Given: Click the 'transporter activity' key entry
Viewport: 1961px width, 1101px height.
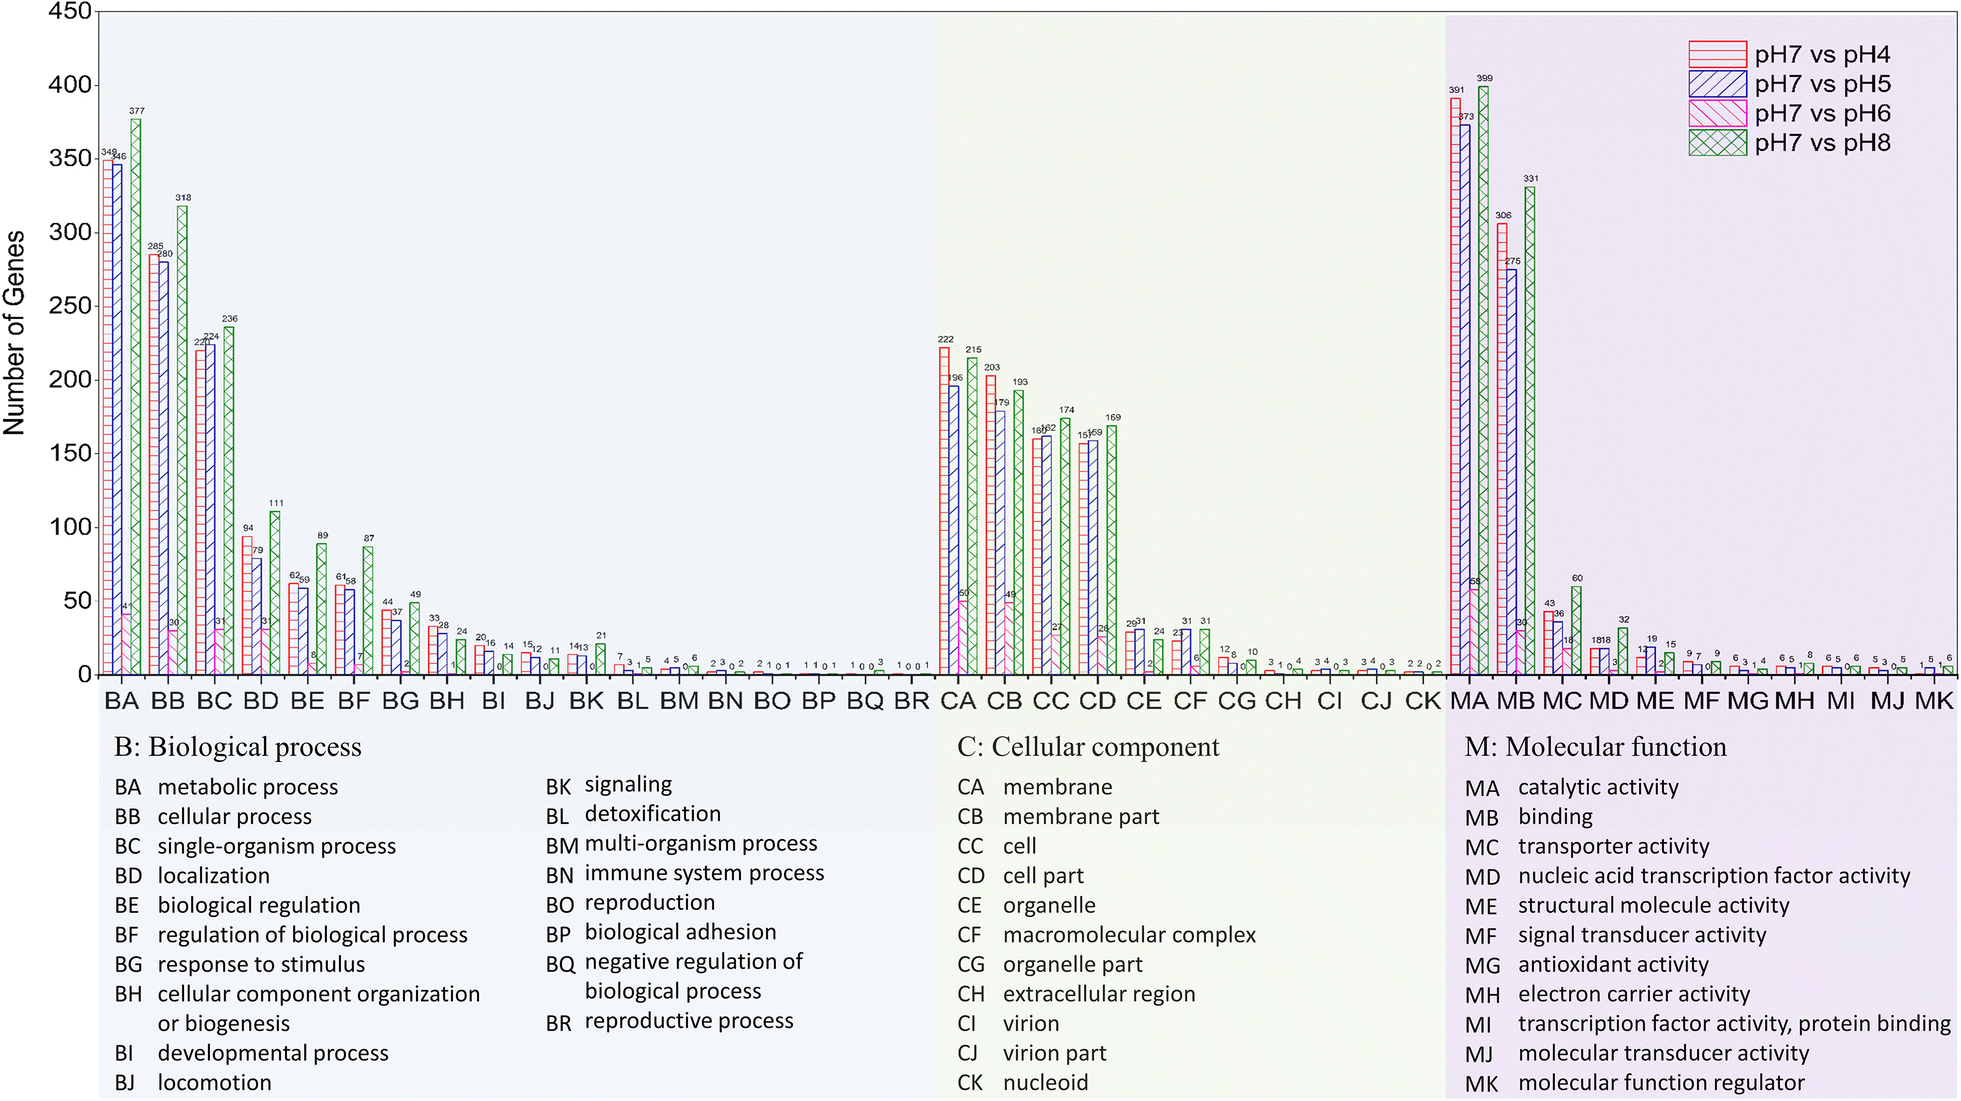Looking at the screenshot, I should click(x=1614, y=847).
